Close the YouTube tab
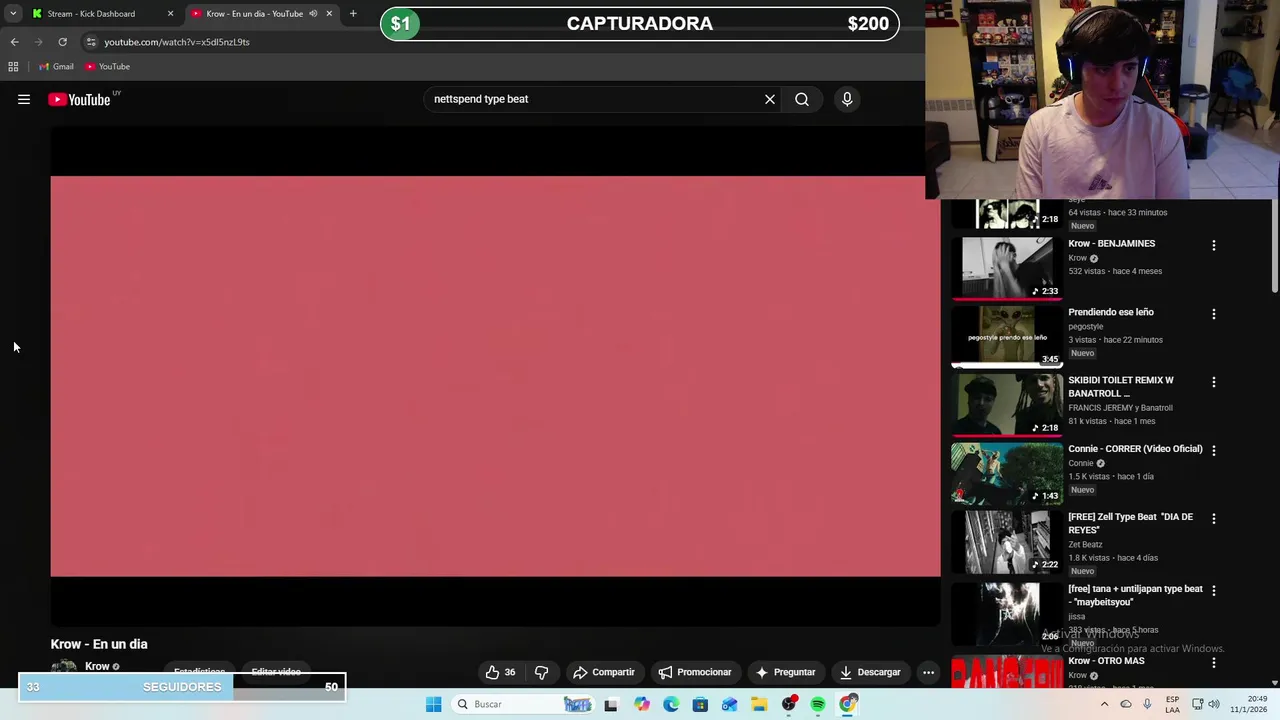 pyautogui.click(x=329, y=14)
